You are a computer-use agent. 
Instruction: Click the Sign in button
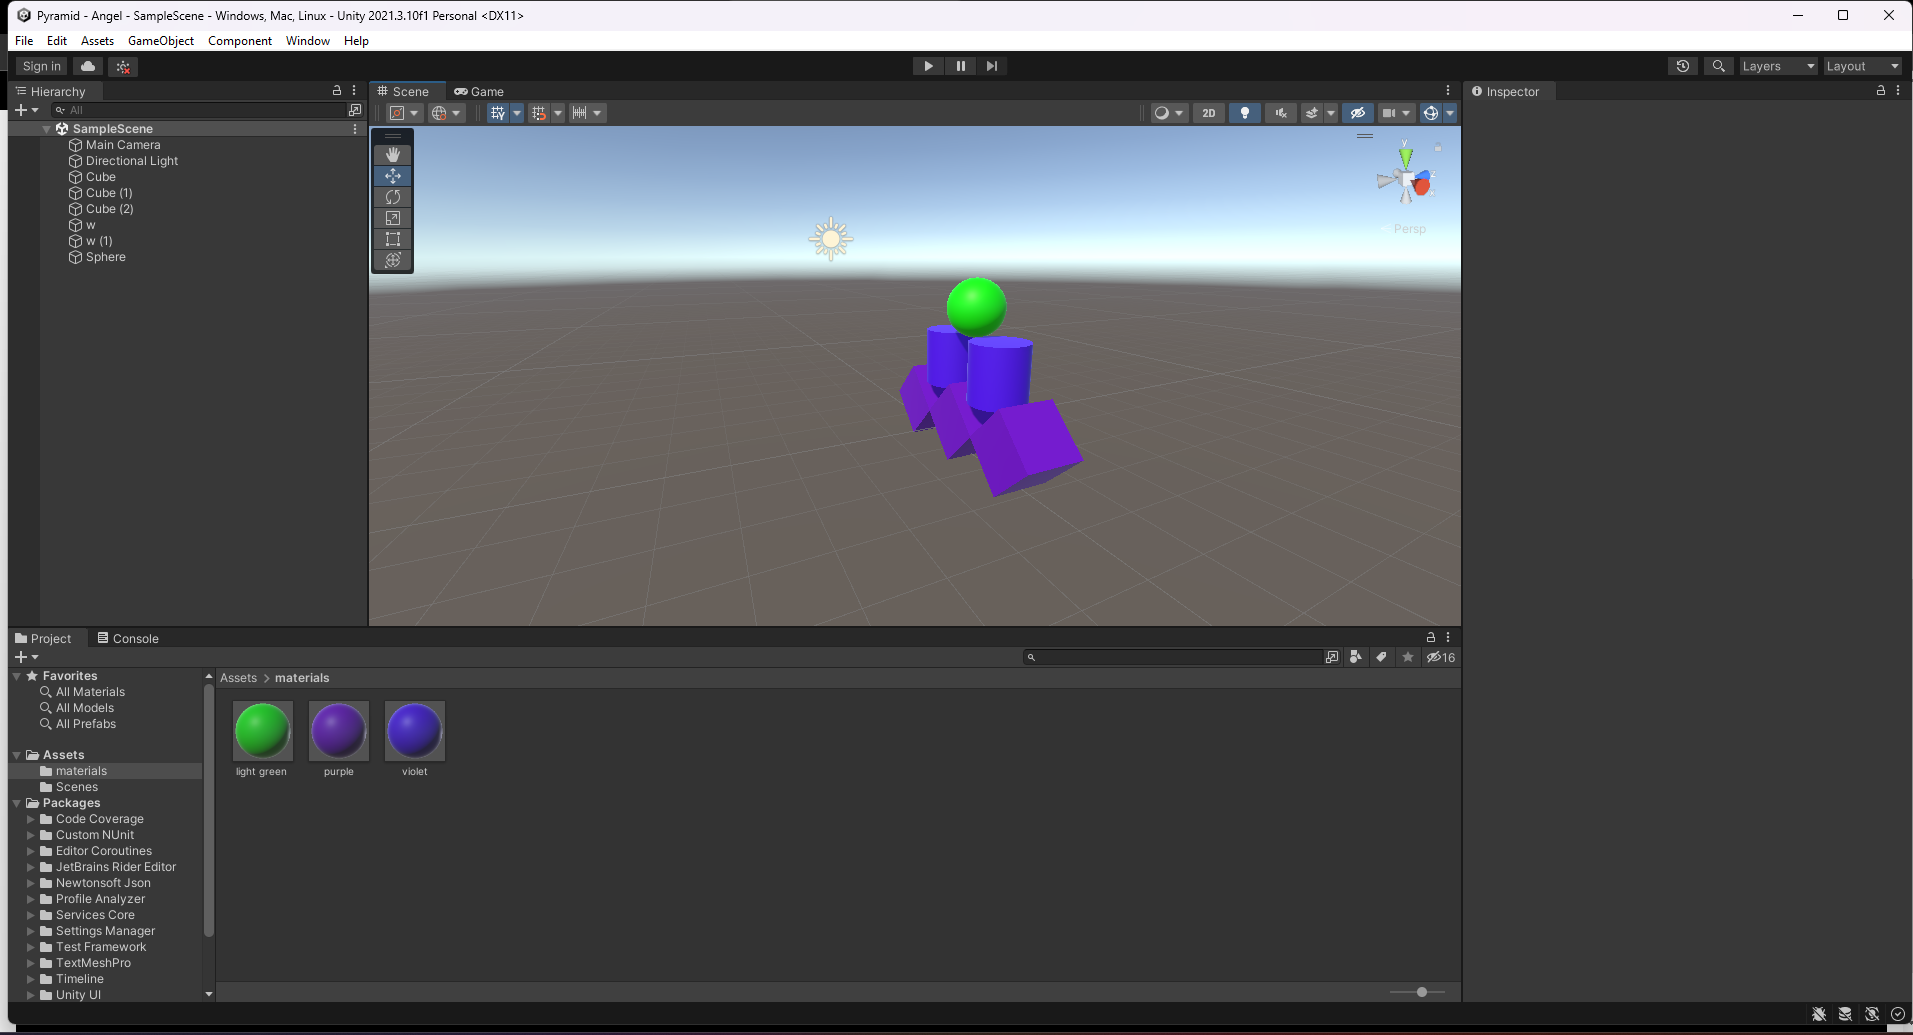coord(42,66)
